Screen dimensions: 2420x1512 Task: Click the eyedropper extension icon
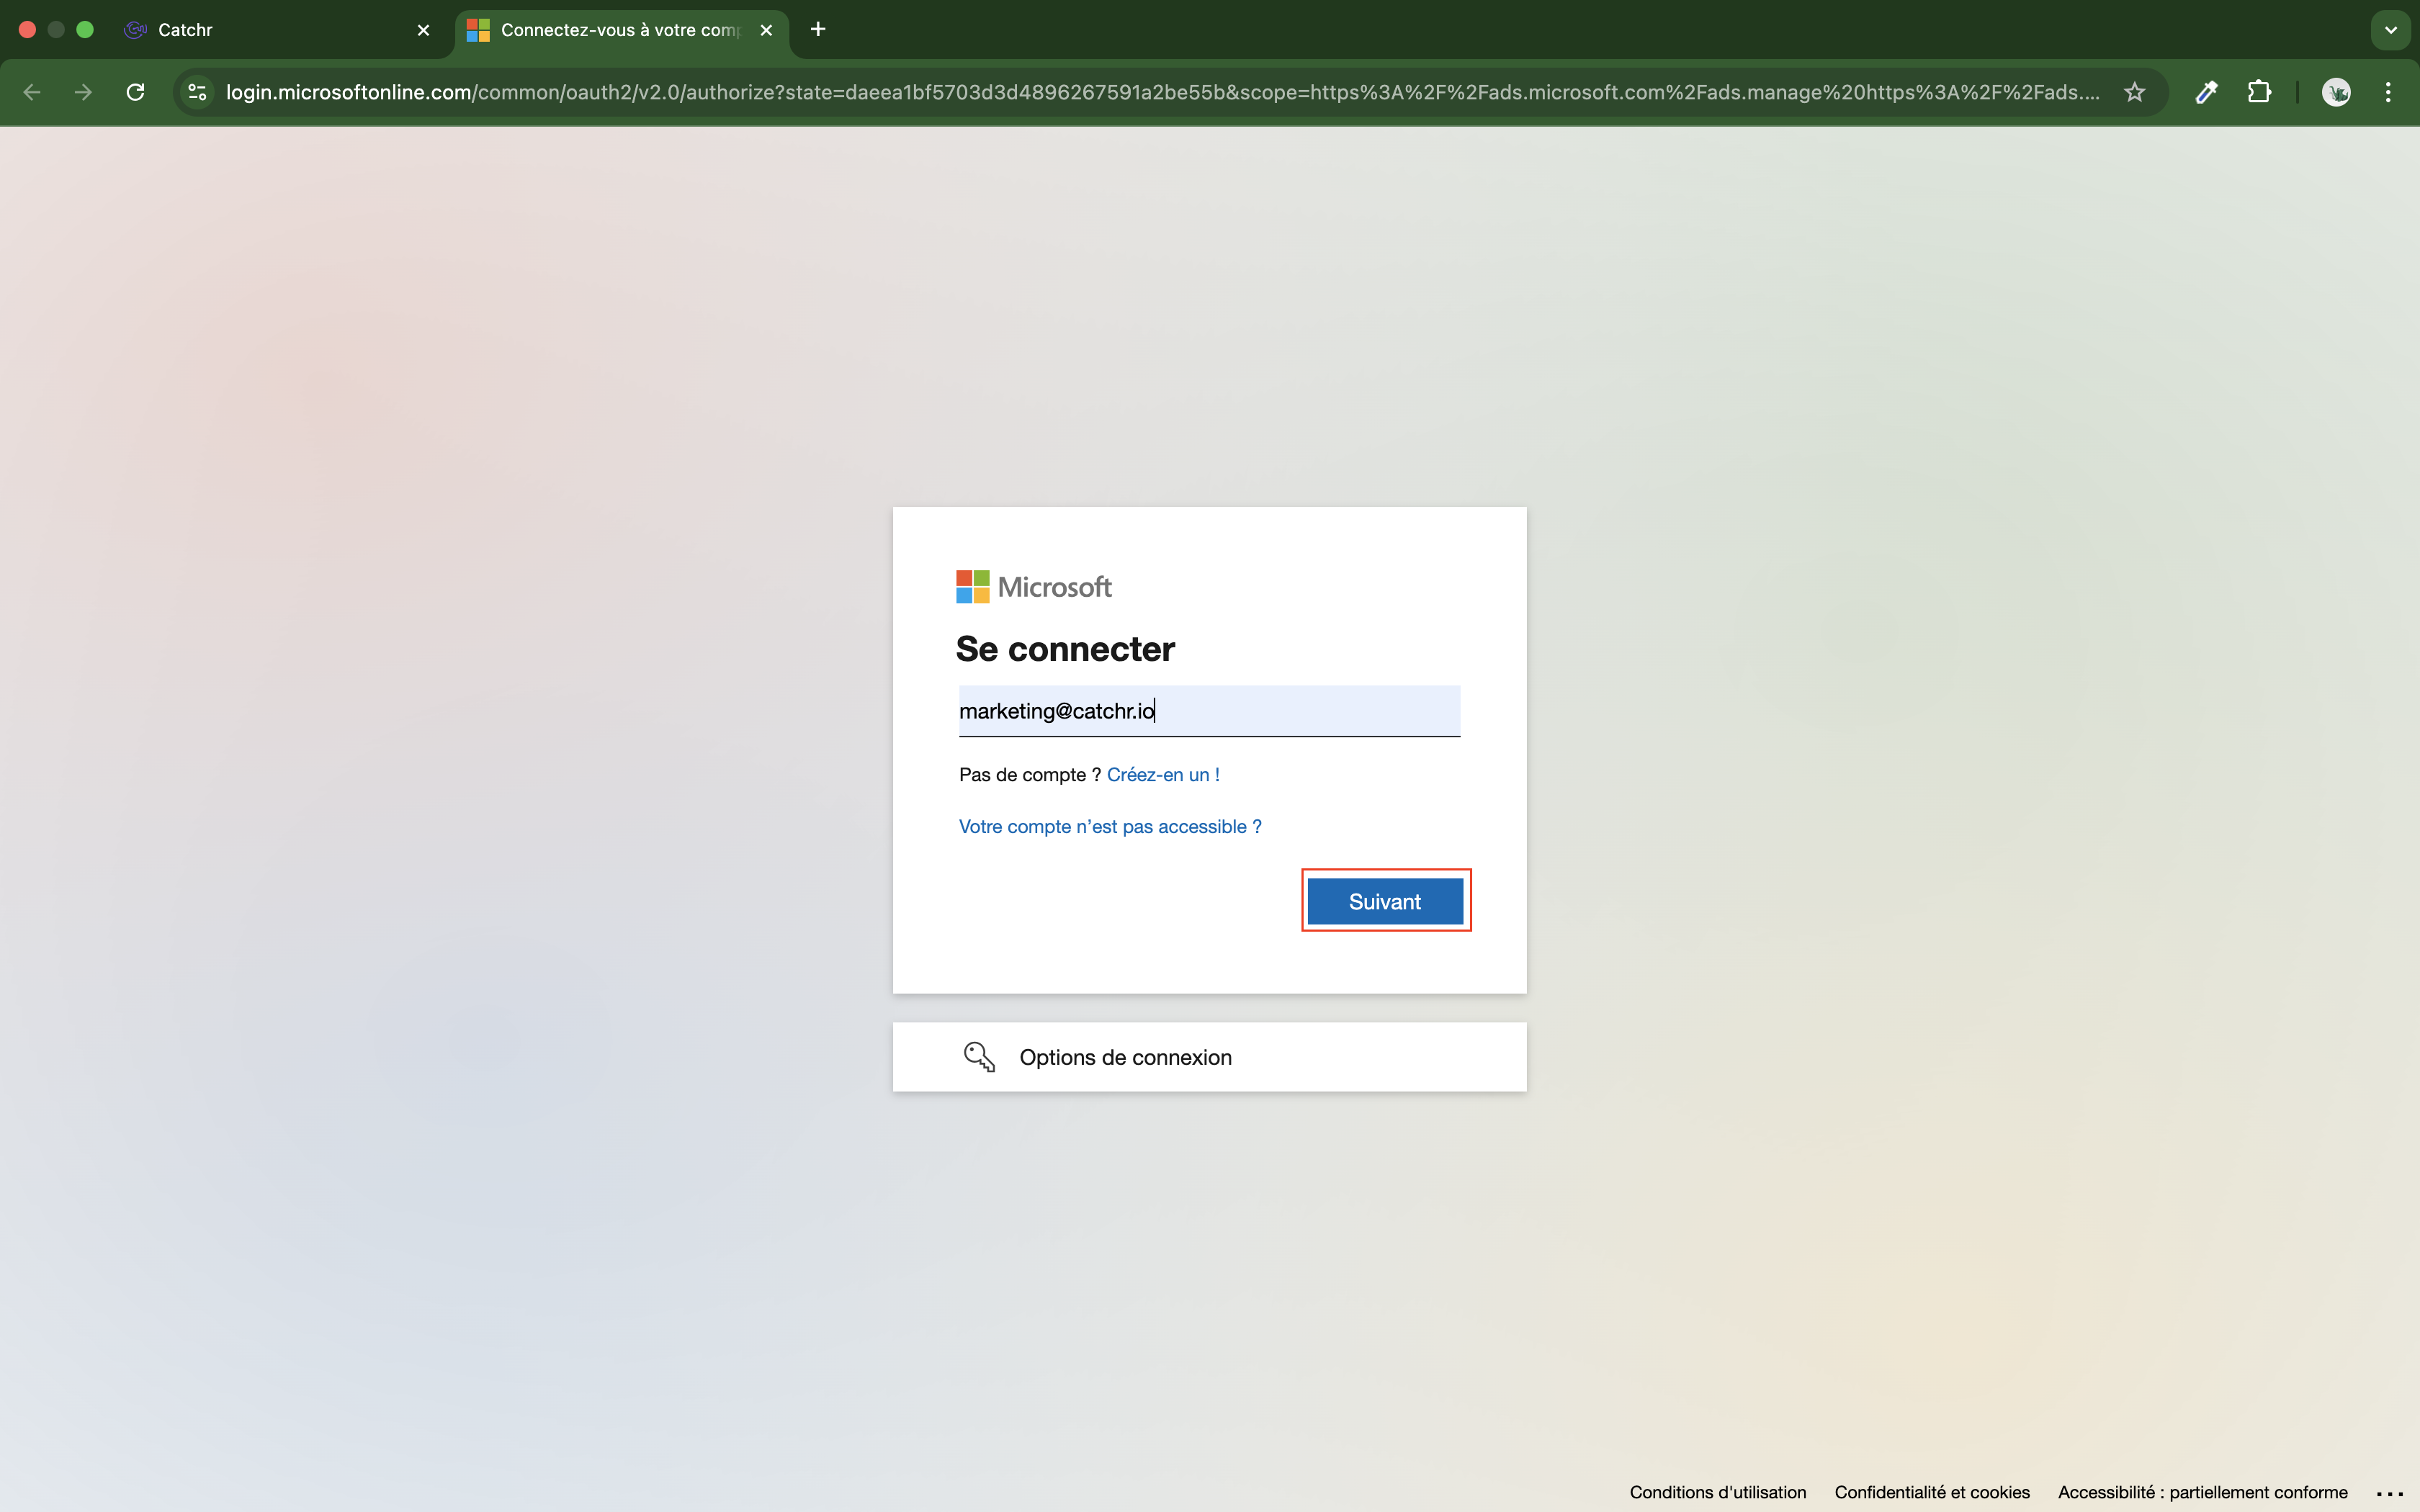pos(2207,92)
